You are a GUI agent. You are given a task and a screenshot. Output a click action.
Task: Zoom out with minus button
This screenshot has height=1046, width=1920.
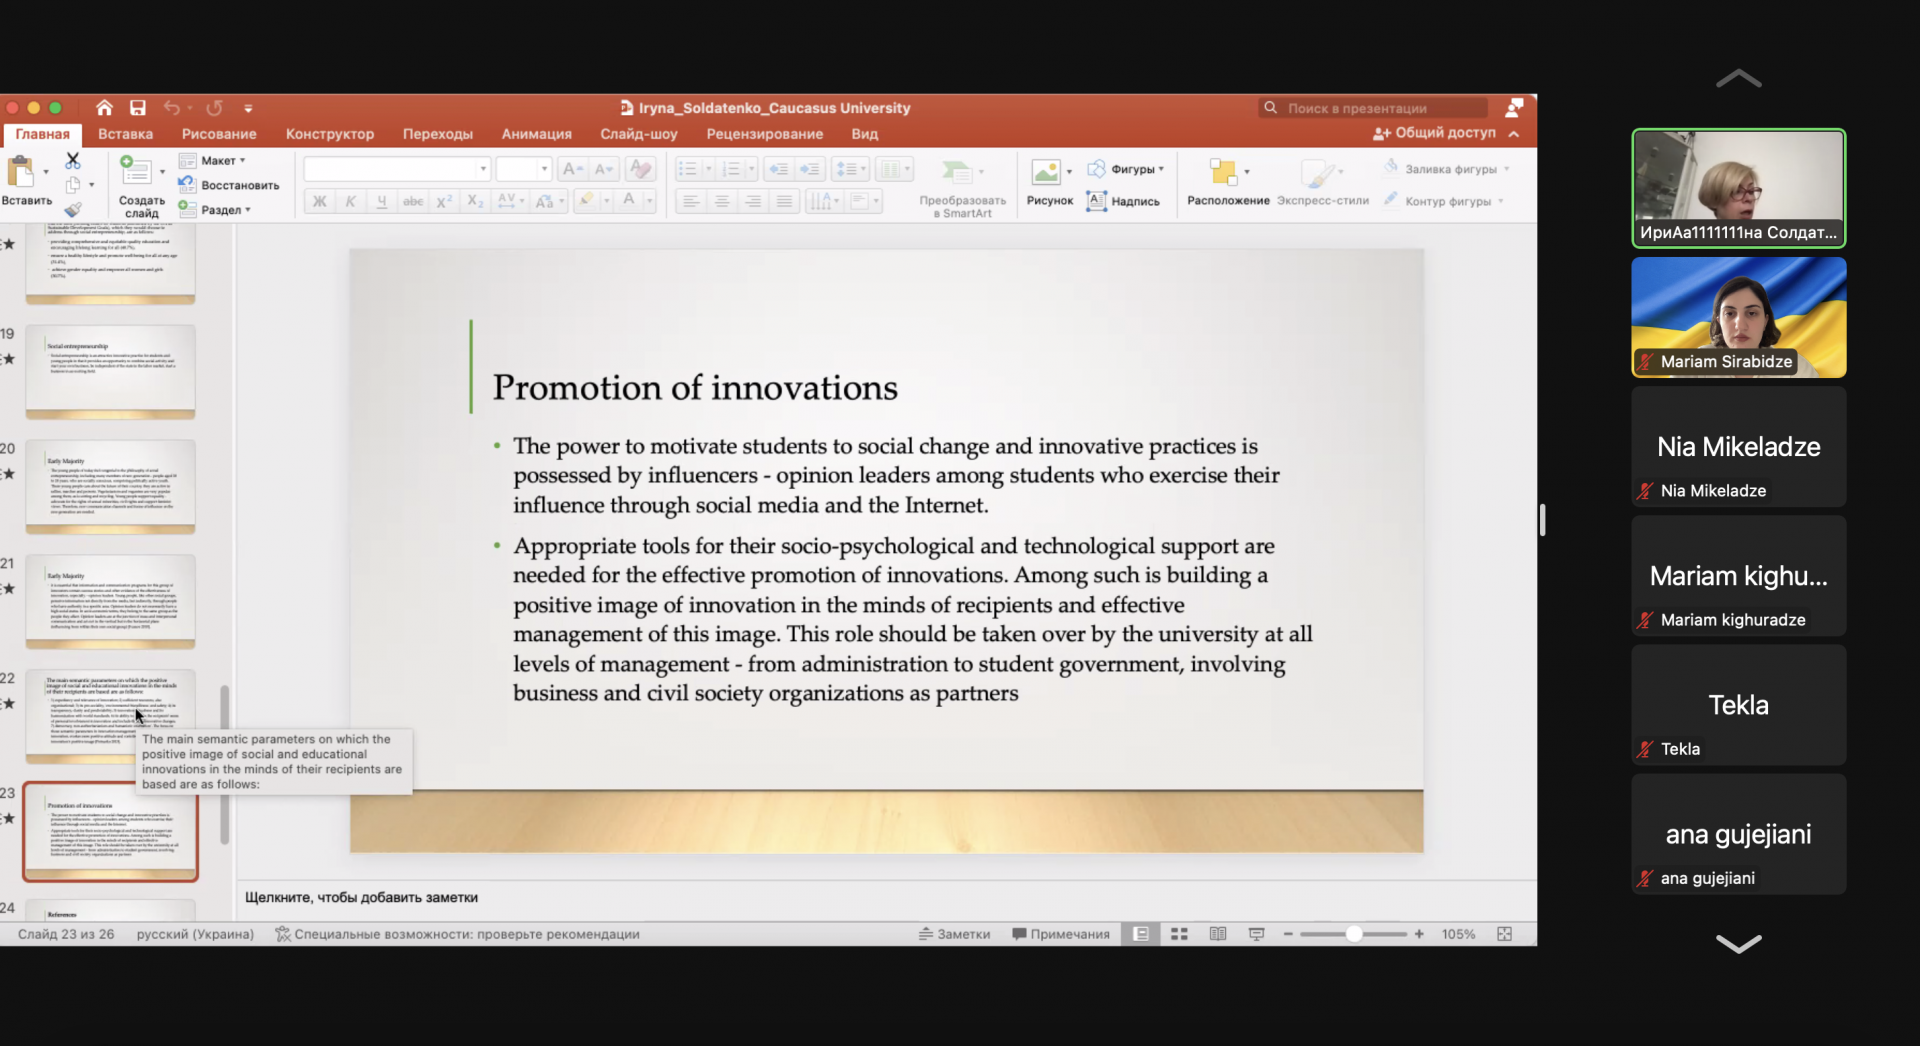[x=1288, y=934]
